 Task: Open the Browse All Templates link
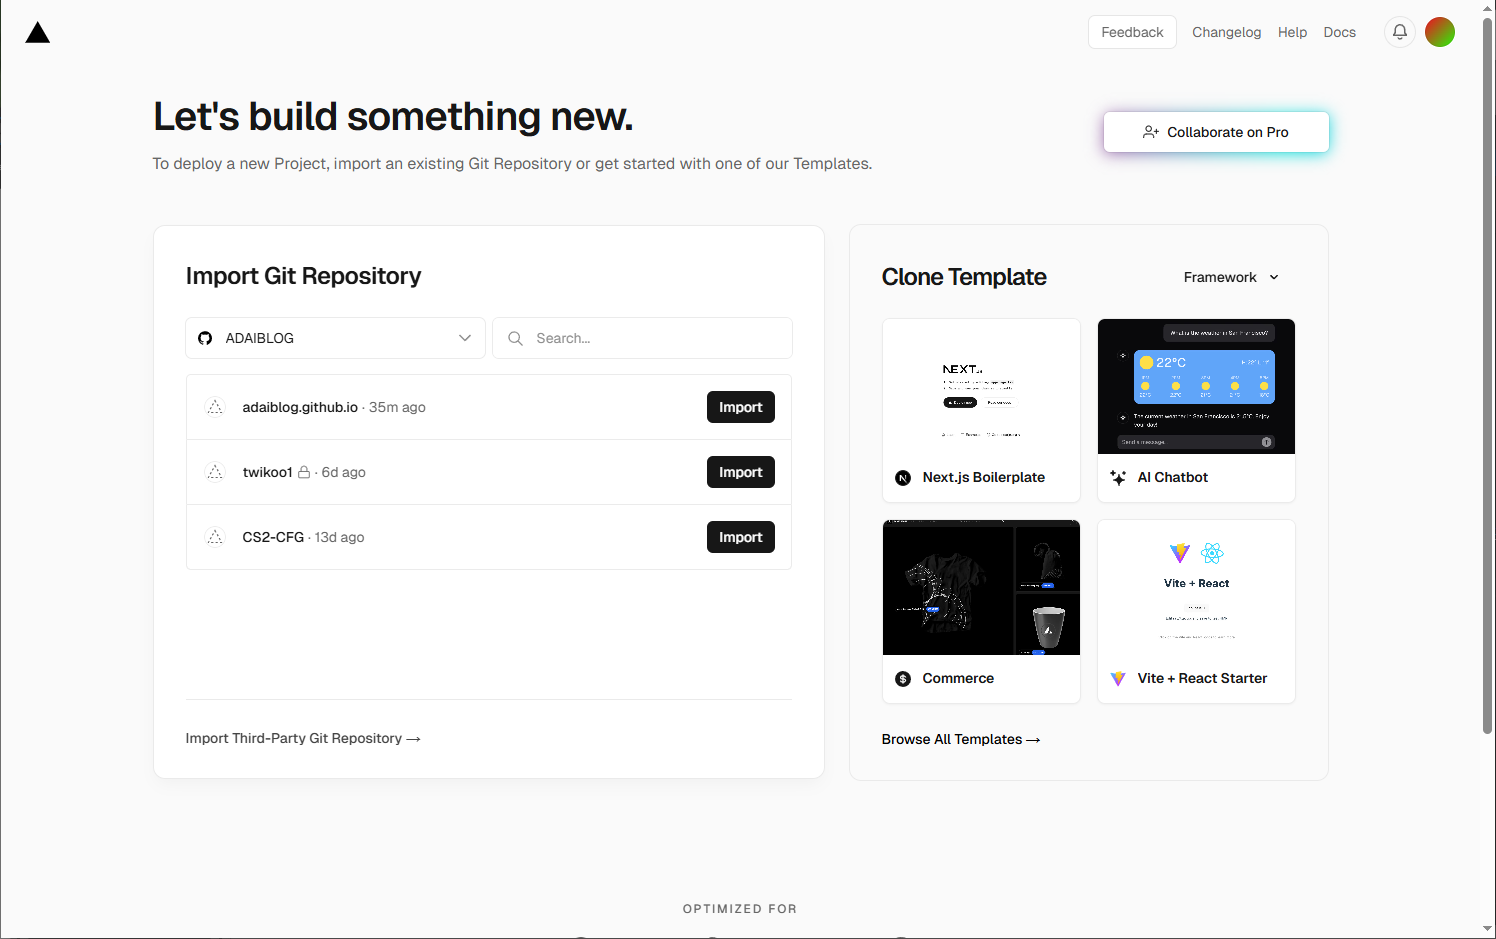click(960, 739)
